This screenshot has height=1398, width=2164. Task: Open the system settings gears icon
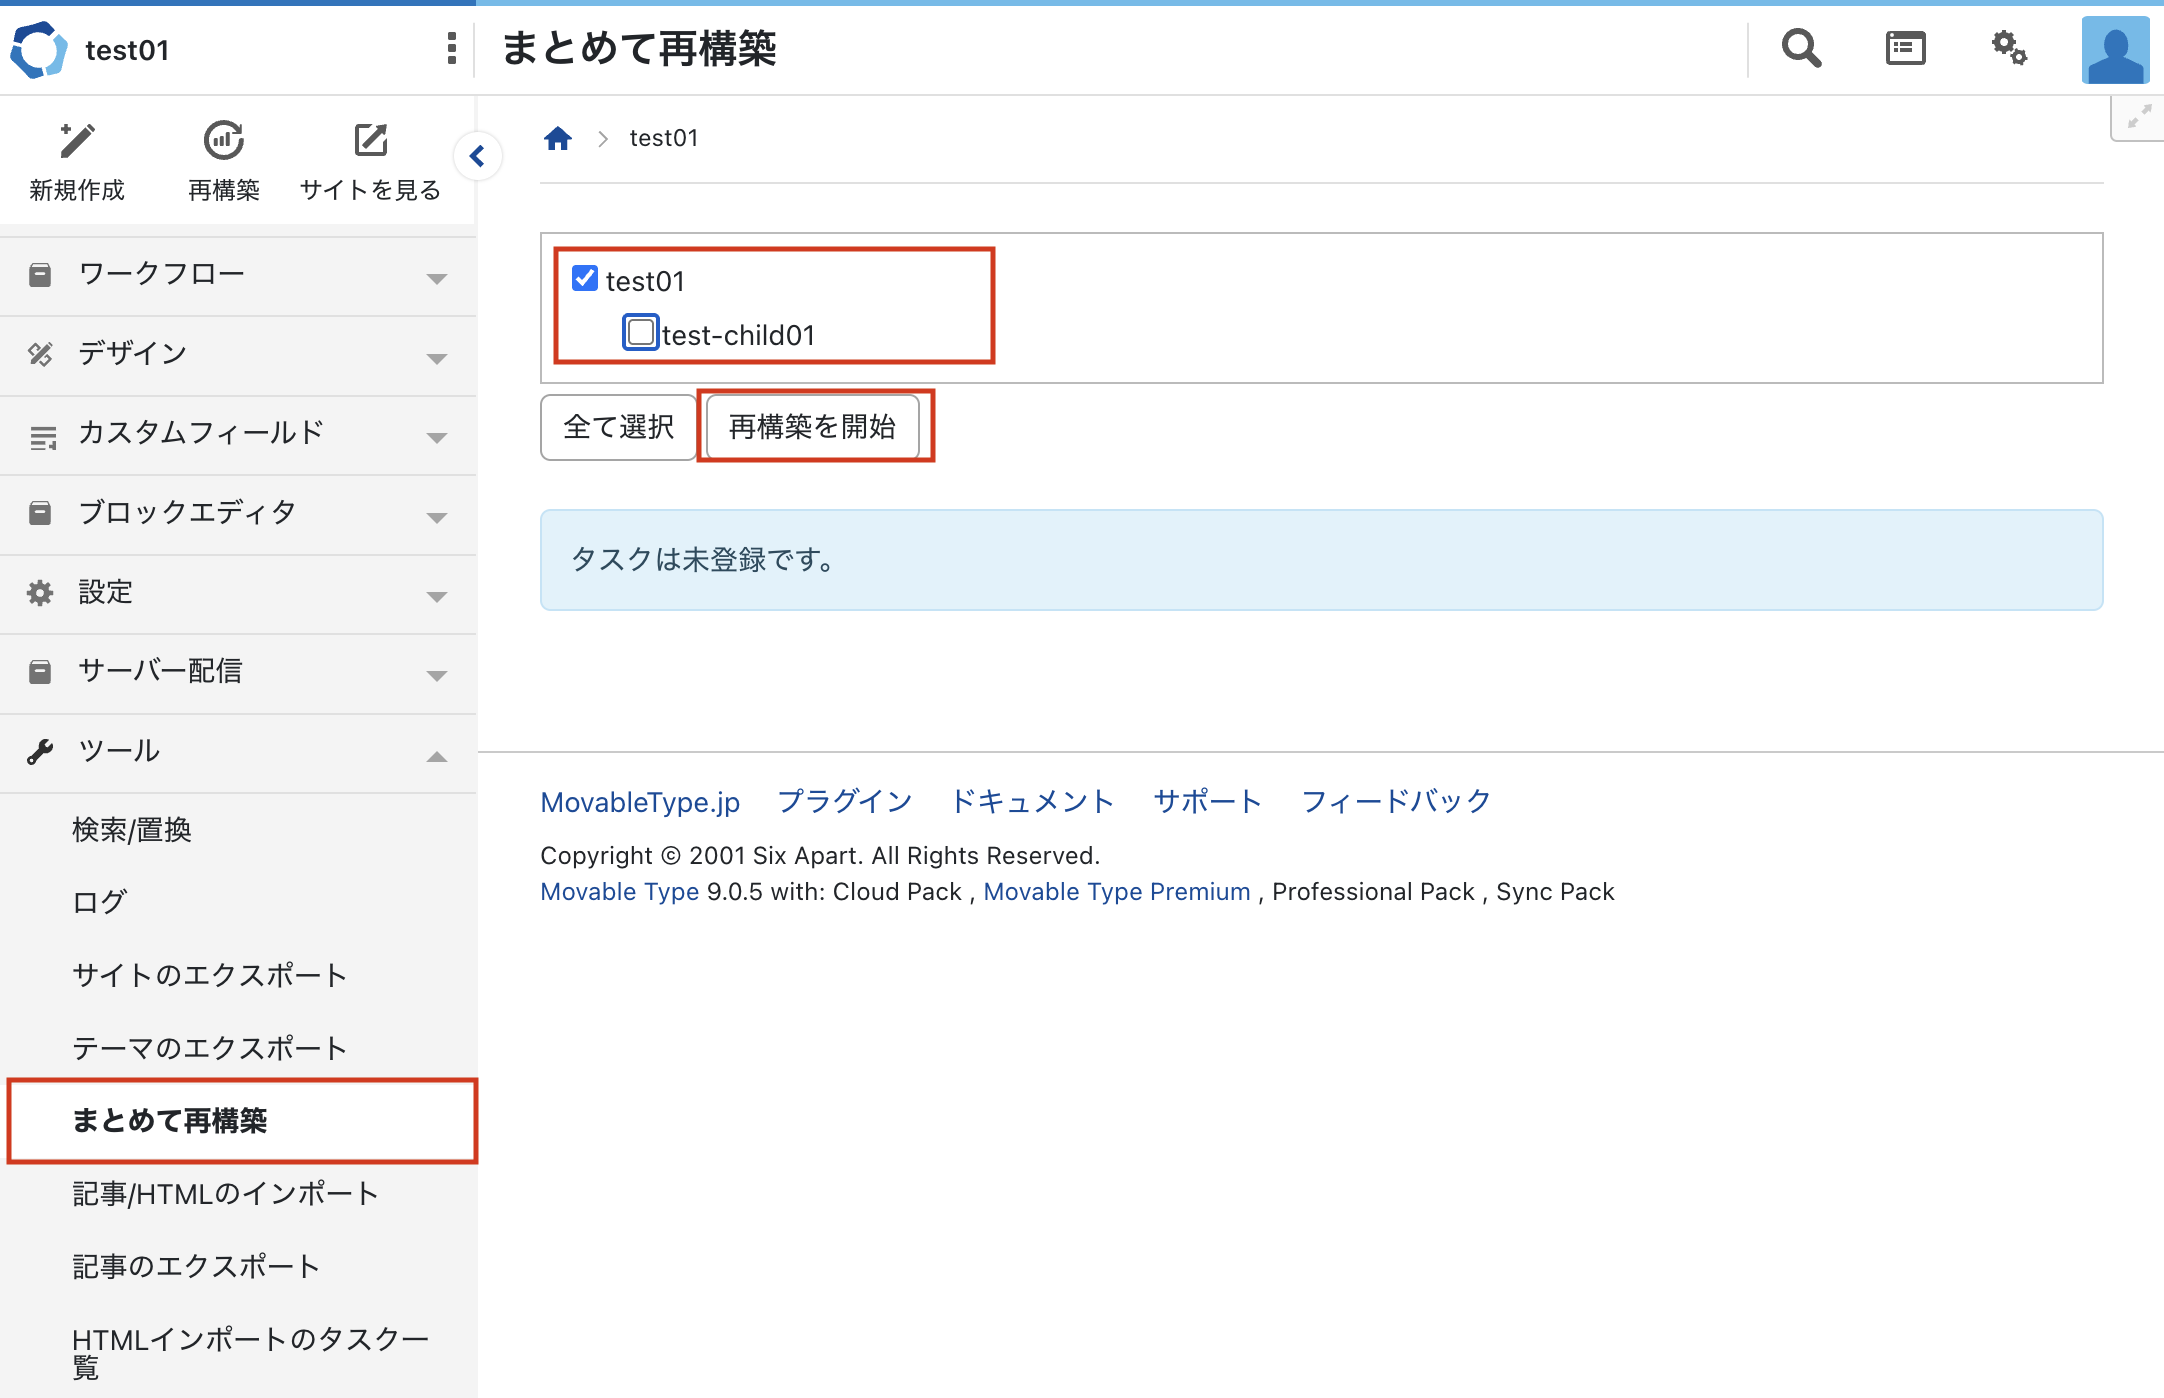2008,48
